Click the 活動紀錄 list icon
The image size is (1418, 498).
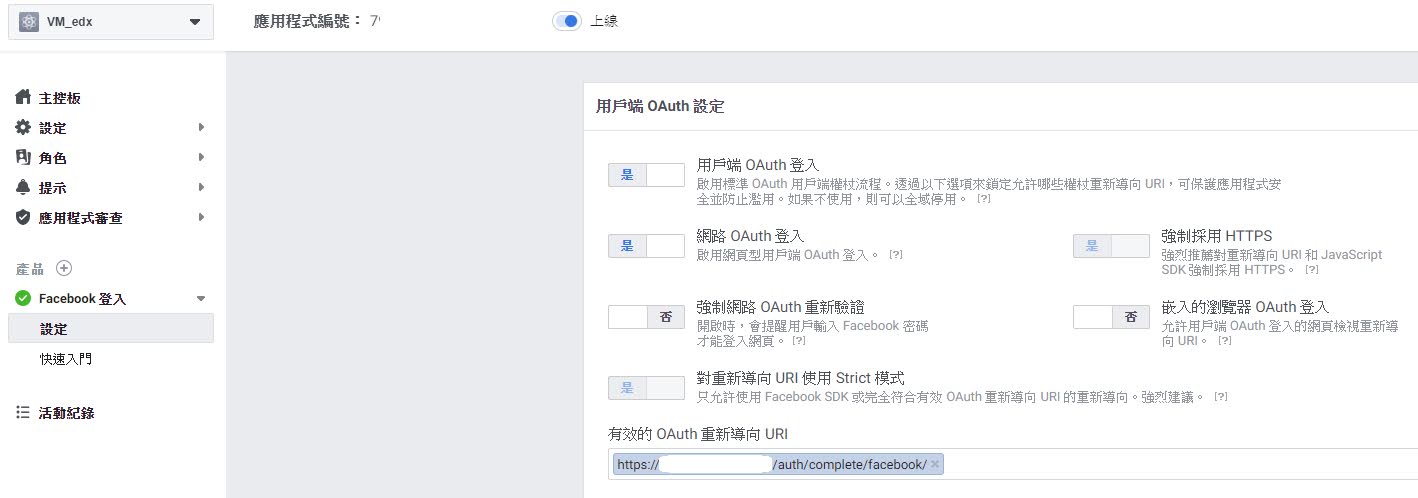click(23, 412)
